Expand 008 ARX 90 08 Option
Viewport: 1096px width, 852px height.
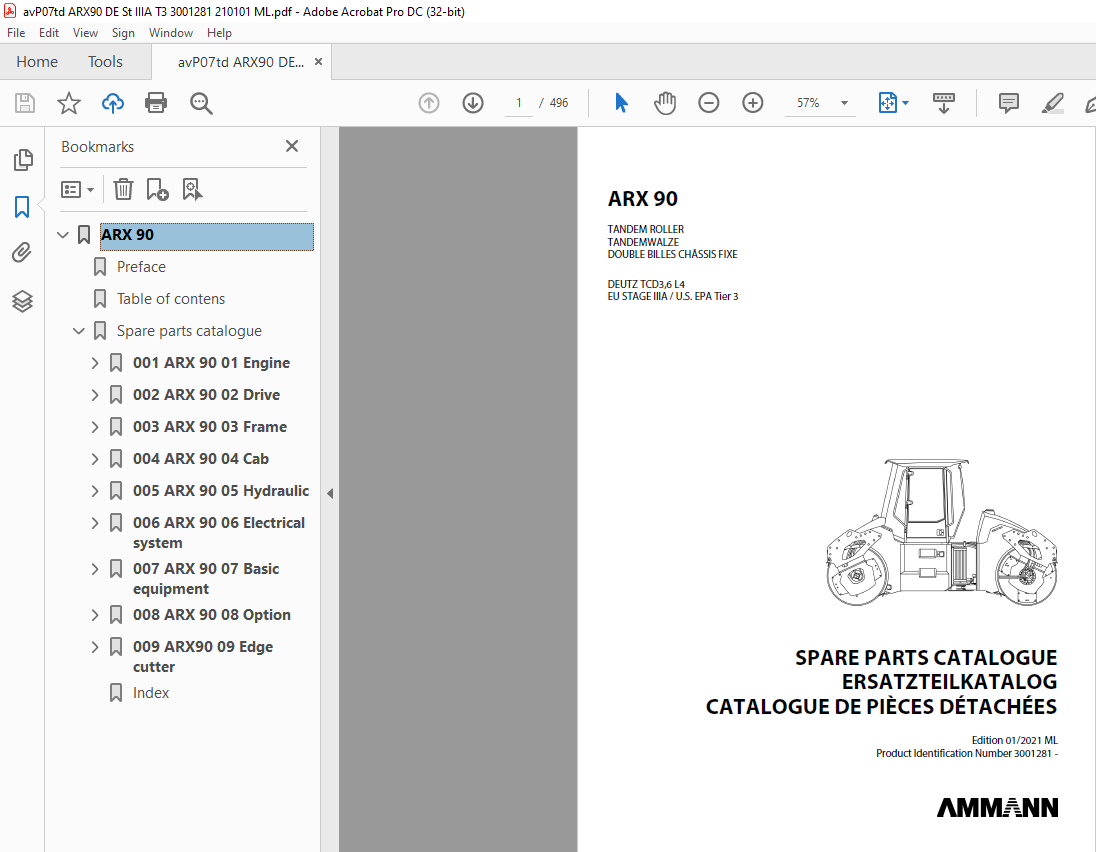tap(95, 615)
